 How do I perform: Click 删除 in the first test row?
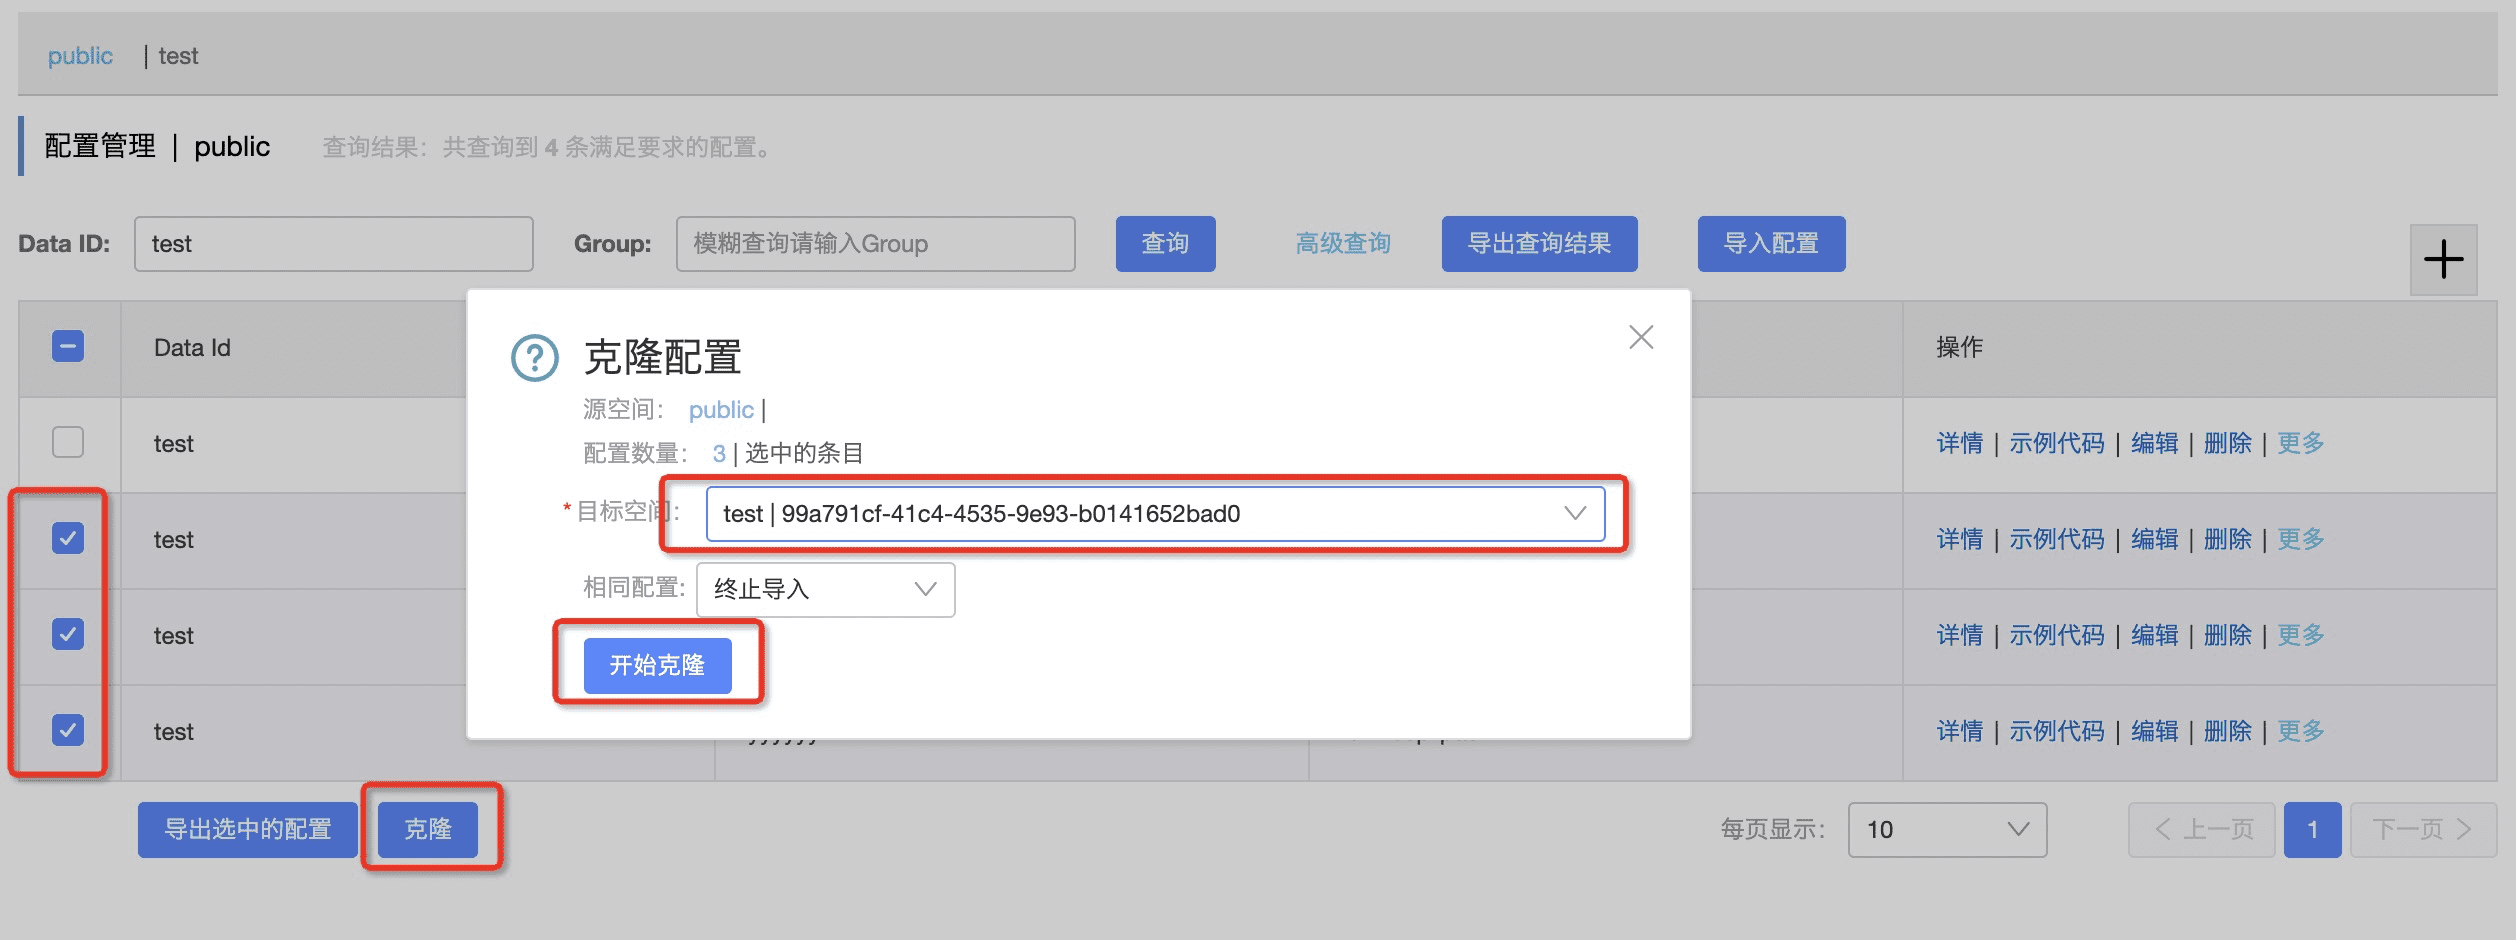(2228, 442)
